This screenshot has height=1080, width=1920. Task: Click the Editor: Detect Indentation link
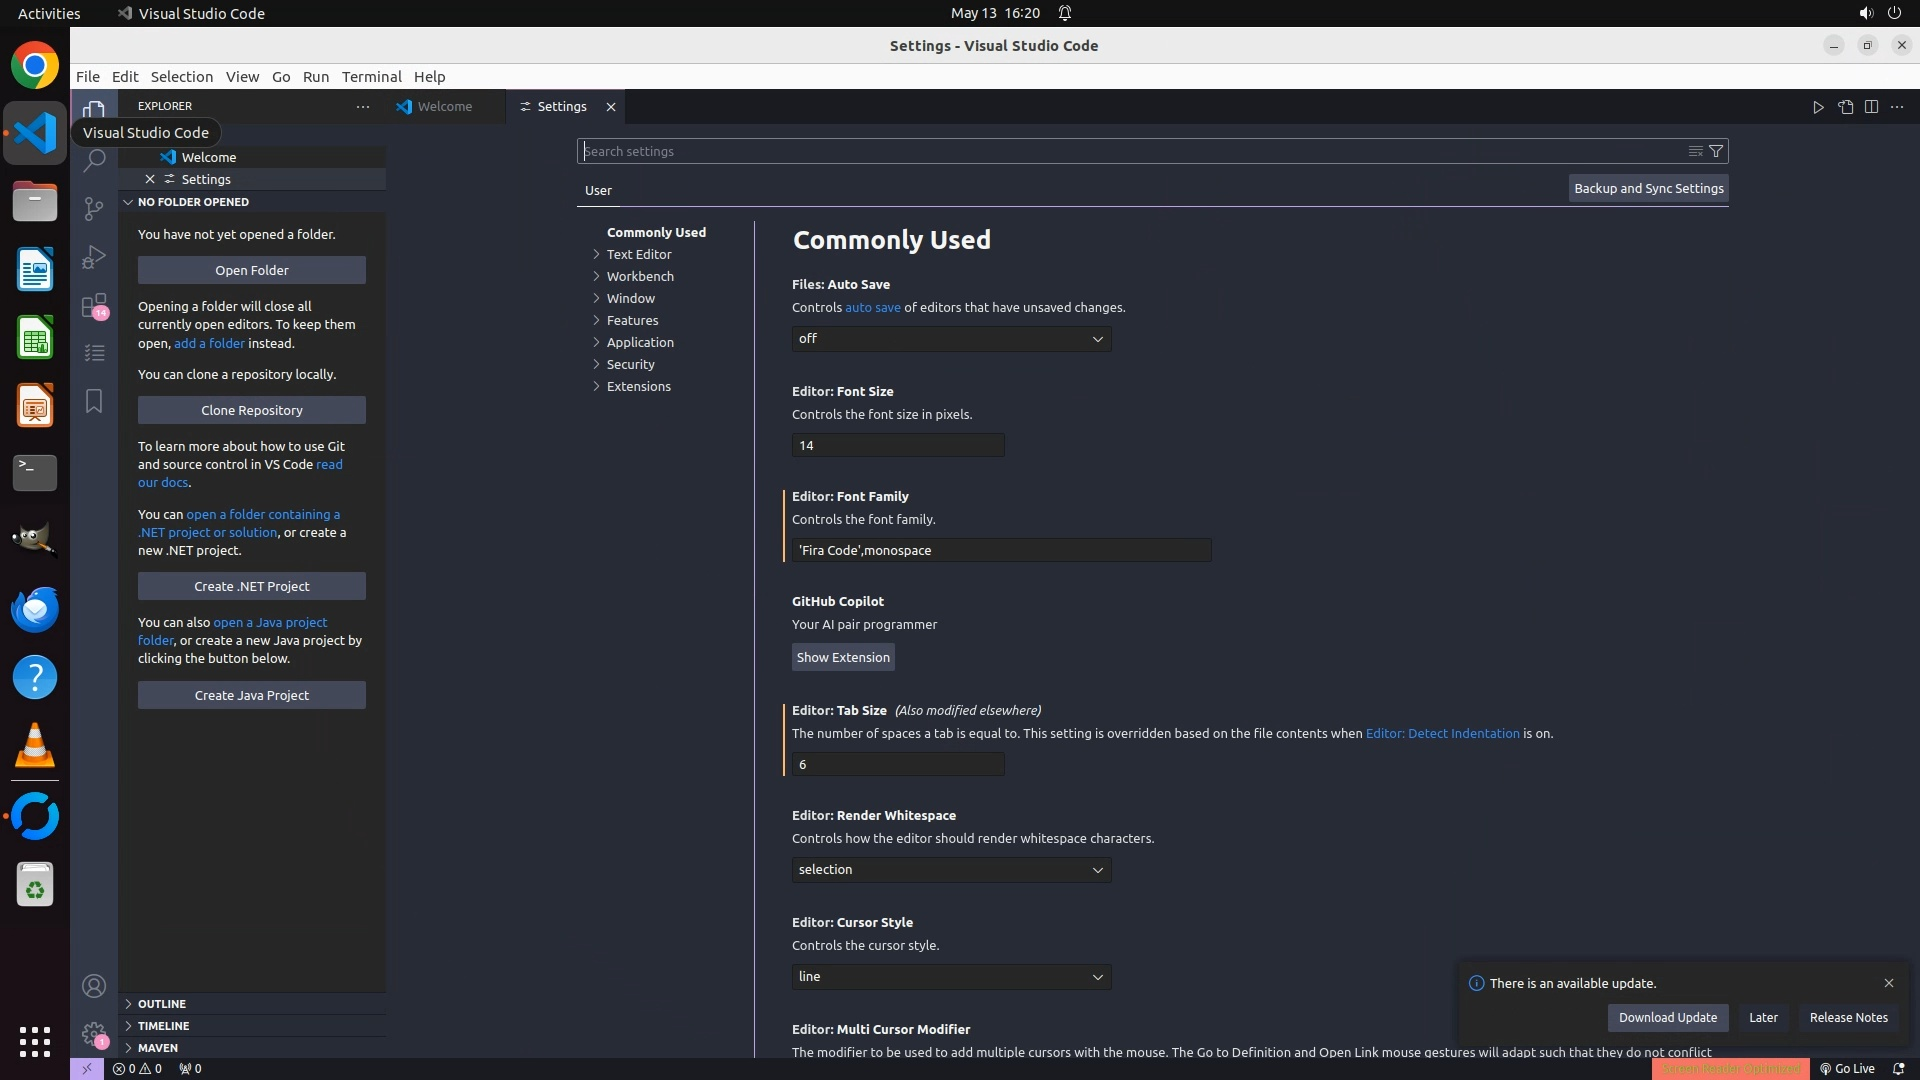1442,733
